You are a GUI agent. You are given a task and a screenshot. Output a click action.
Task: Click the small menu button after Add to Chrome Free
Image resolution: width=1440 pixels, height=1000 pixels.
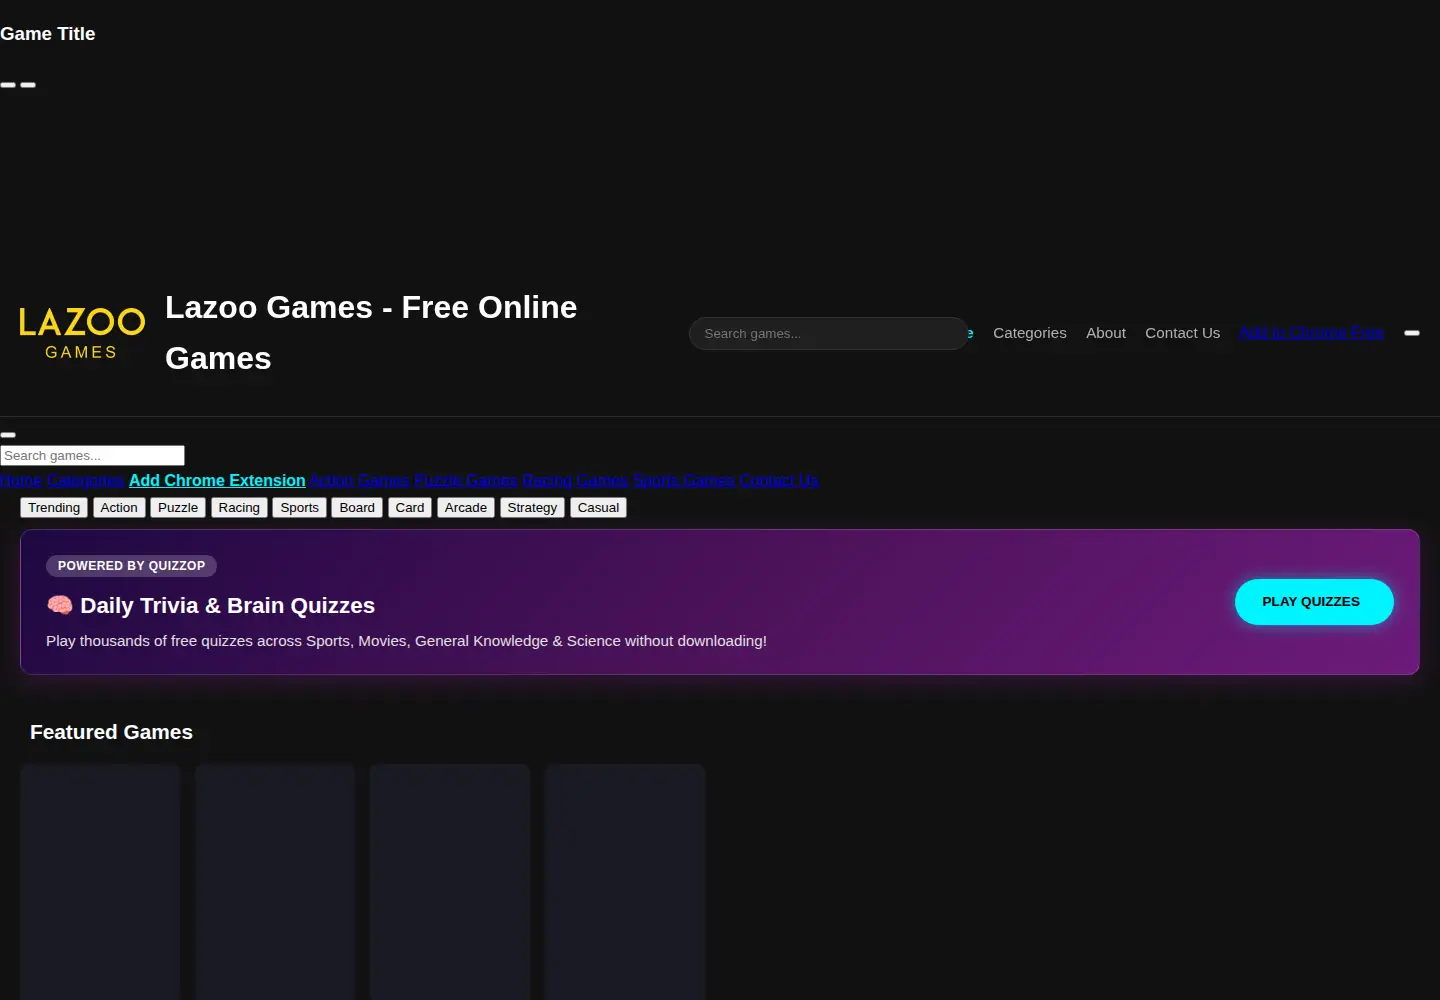point(1412,333)
